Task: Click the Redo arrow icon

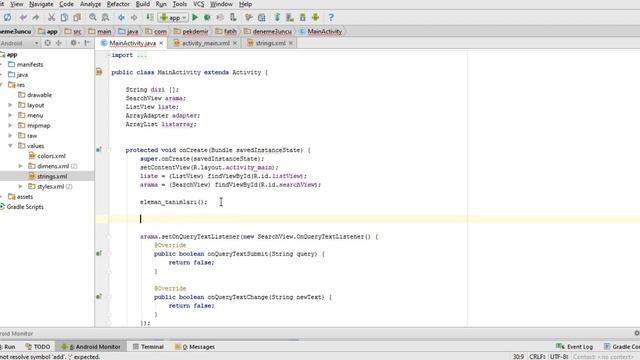Action: [x=36, y=18]
